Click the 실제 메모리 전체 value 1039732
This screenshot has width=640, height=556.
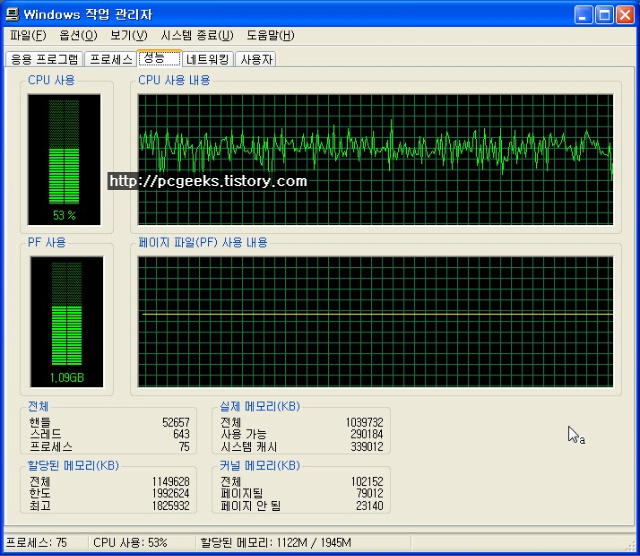tap(364, 422)
